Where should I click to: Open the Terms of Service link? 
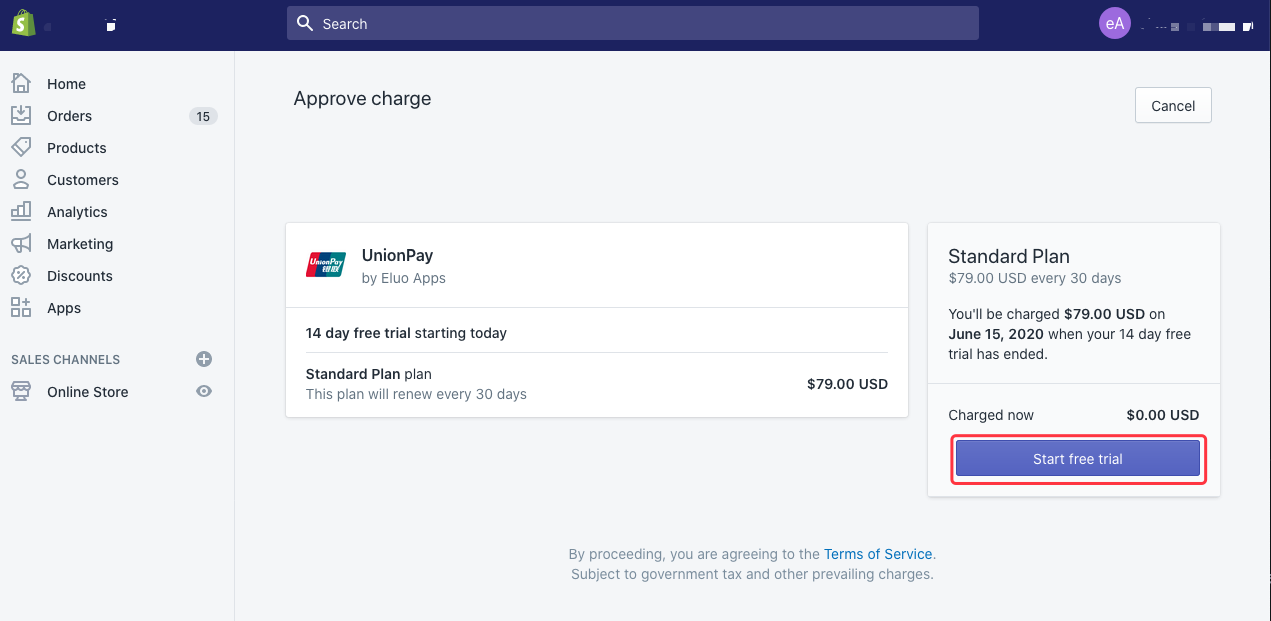tap(878, 554)
